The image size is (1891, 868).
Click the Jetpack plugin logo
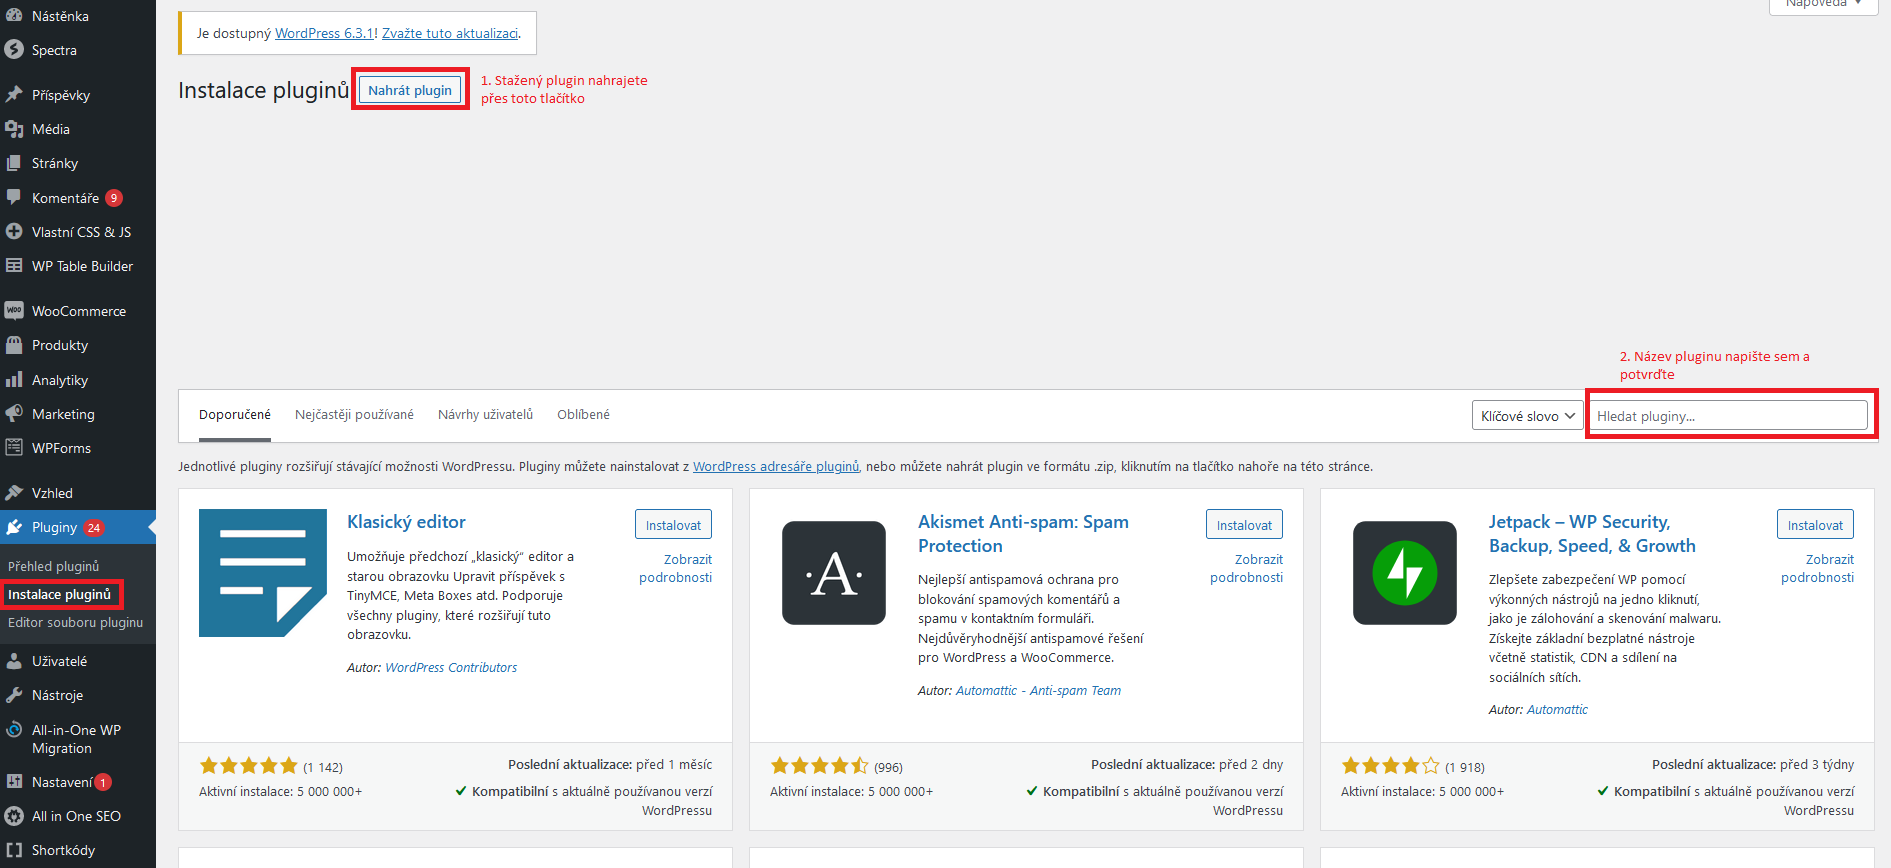click(x=1405, y=573)
